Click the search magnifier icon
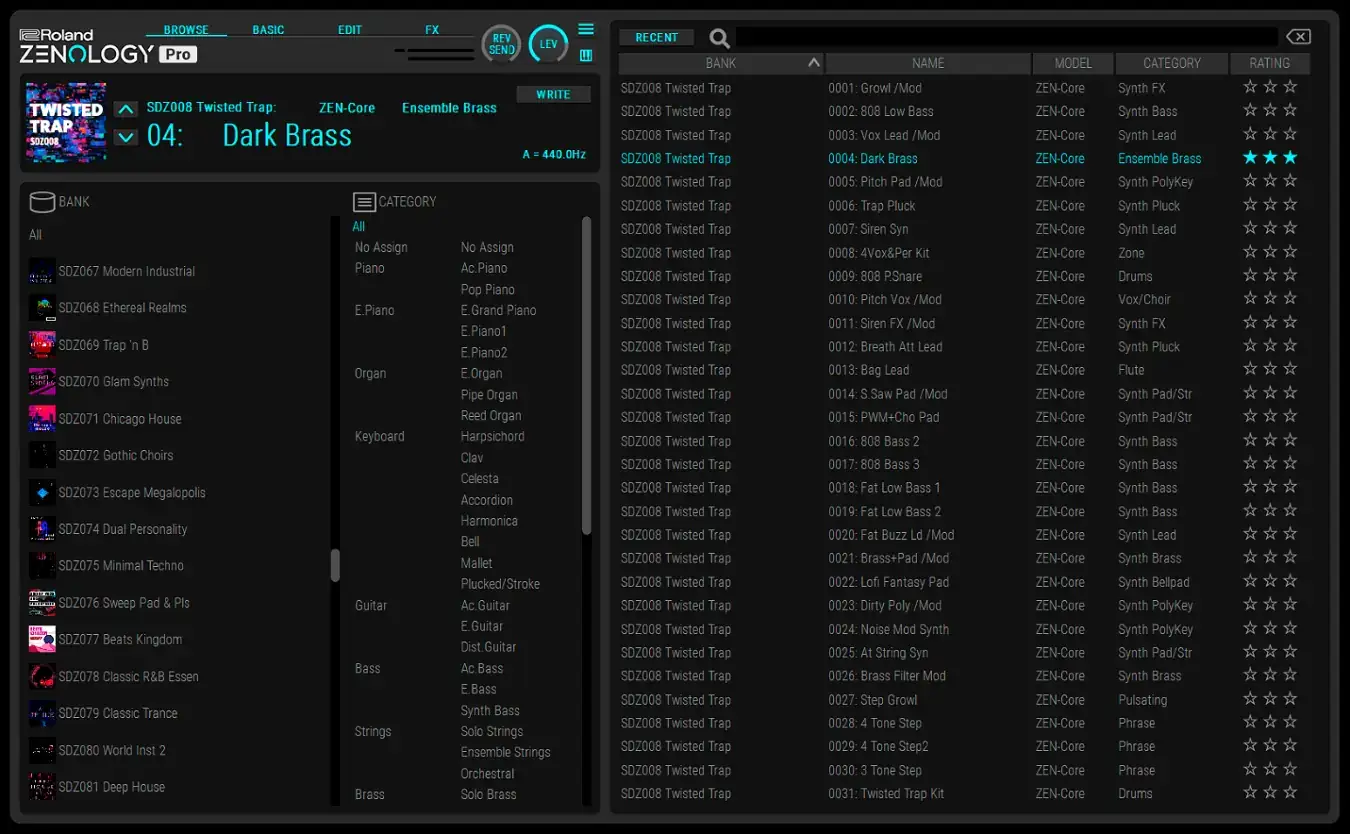This screenshot has height=834, width=1350. point(719,38)
